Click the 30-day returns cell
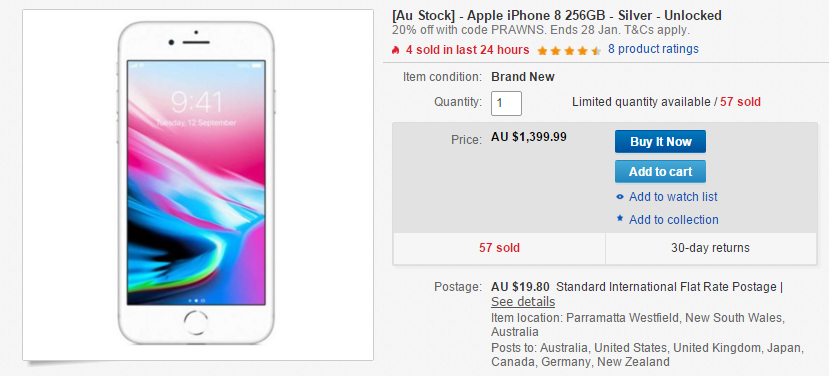Screen dimensions: 829x376 coord(711,248)
